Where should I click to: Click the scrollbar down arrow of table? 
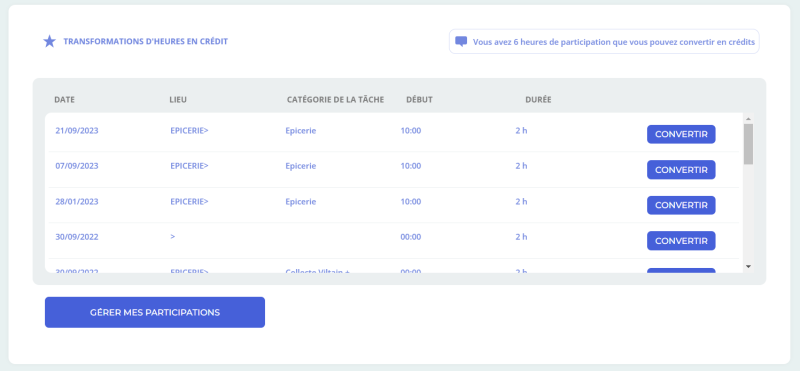coord(748,266)
